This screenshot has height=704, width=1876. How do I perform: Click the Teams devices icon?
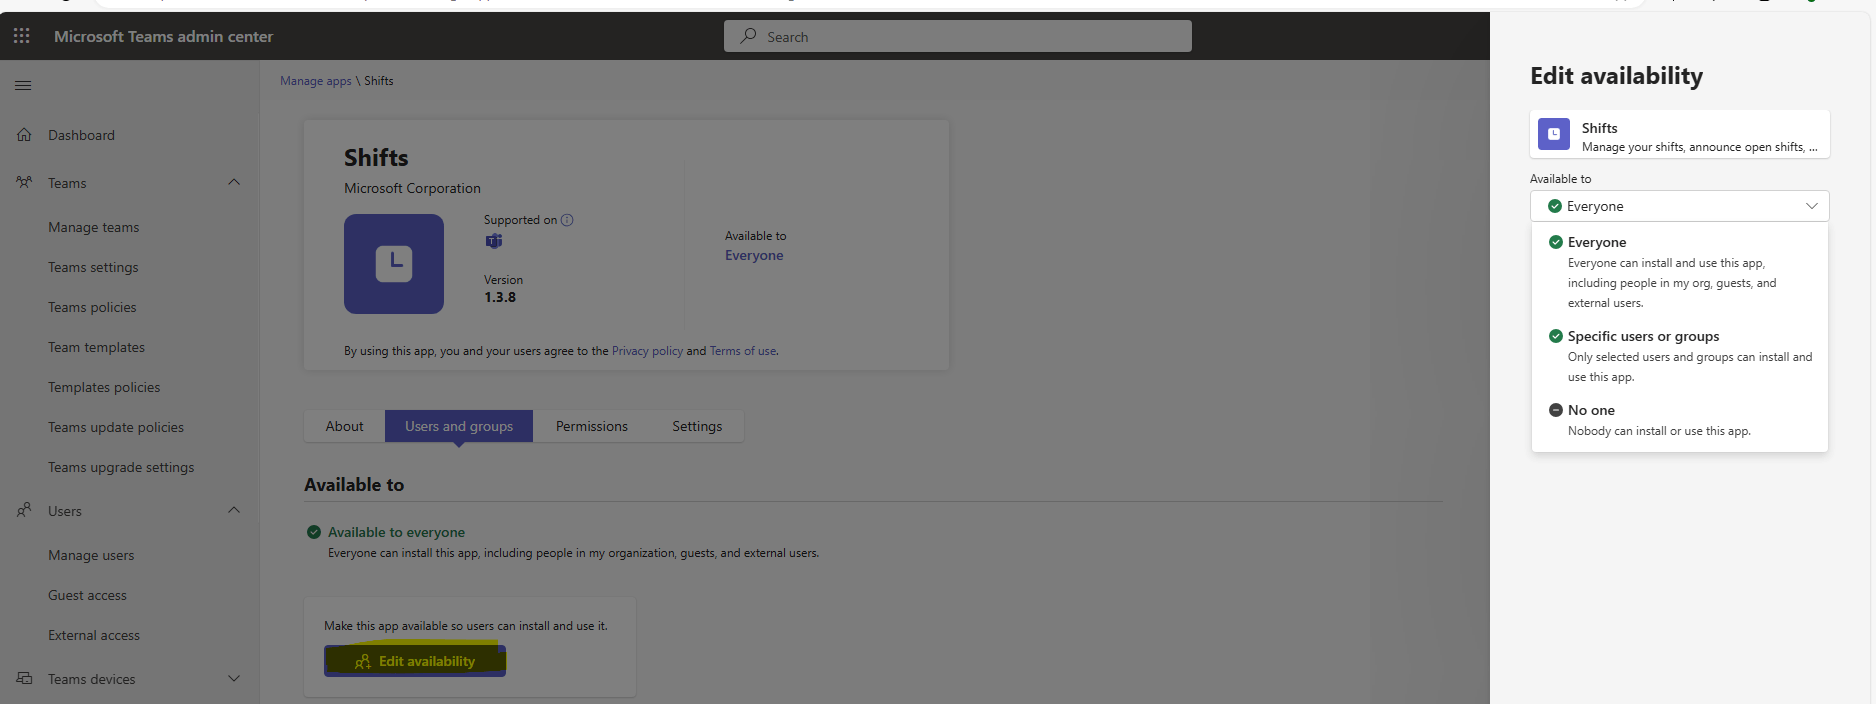pyautogui.click(x=24, y=679)
